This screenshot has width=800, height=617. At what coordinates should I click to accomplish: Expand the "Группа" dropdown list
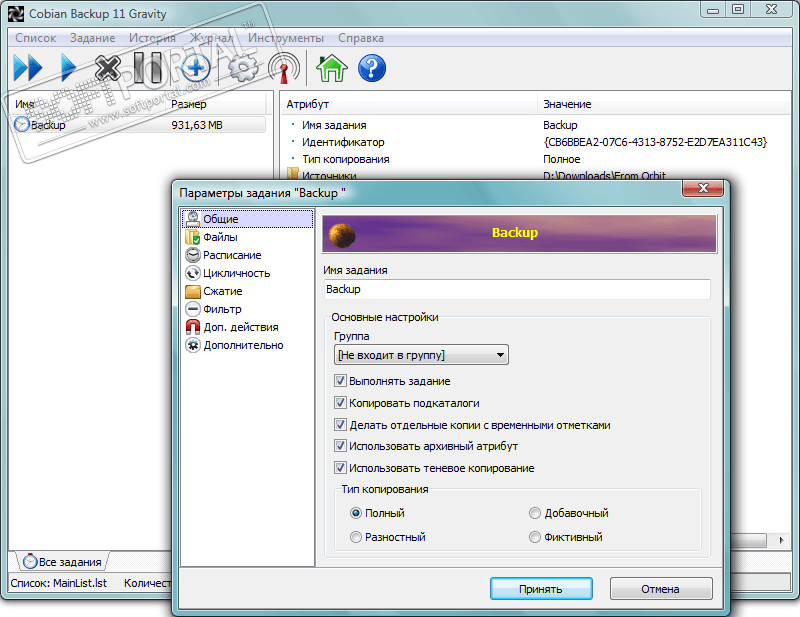coord(421,355)
